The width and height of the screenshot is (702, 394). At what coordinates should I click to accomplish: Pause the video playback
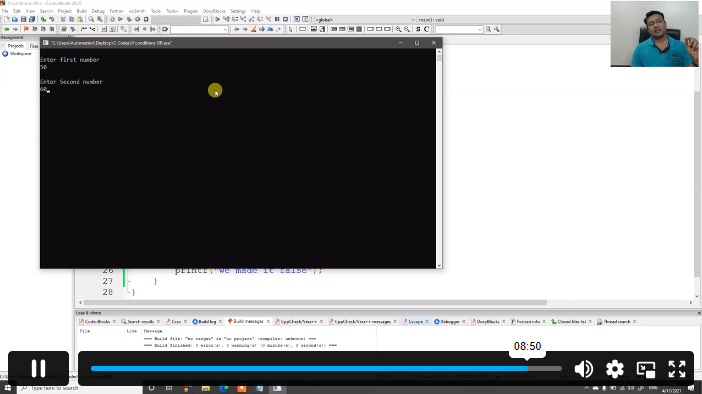pyautogui.click(x=39, y=368)
